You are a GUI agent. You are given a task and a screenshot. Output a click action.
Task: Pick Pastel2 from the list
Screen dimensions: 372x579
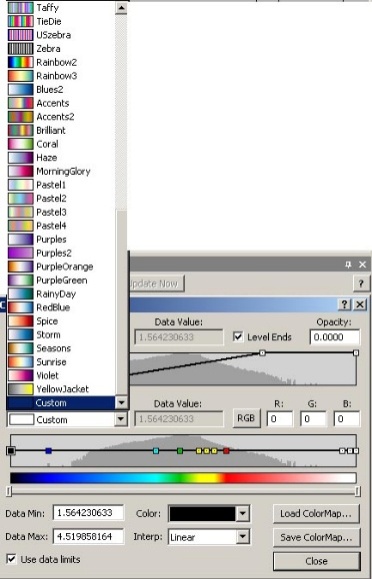point(61,199)
